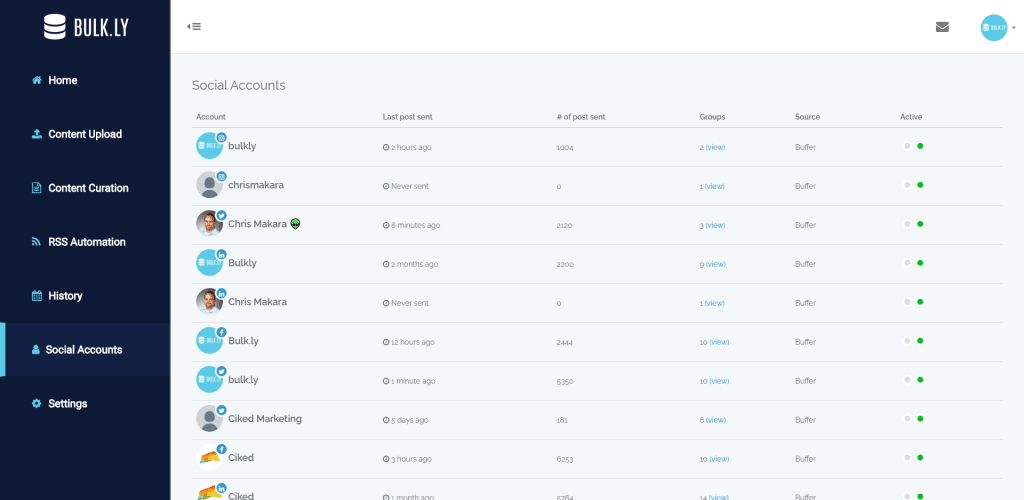This screenshot has width=1024, height=500.
Task: View the 9 groups for Bulkly
Action: click(715, 264)
